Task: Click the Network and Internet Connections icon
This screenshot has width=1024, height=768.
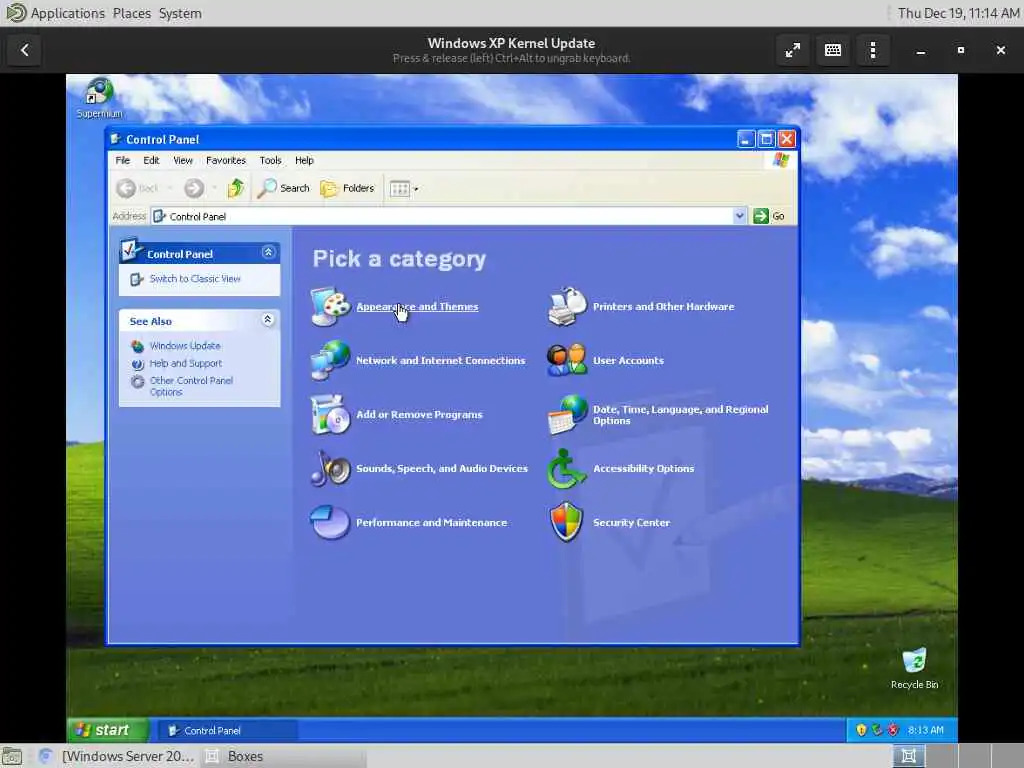Action: coord(330,360)
